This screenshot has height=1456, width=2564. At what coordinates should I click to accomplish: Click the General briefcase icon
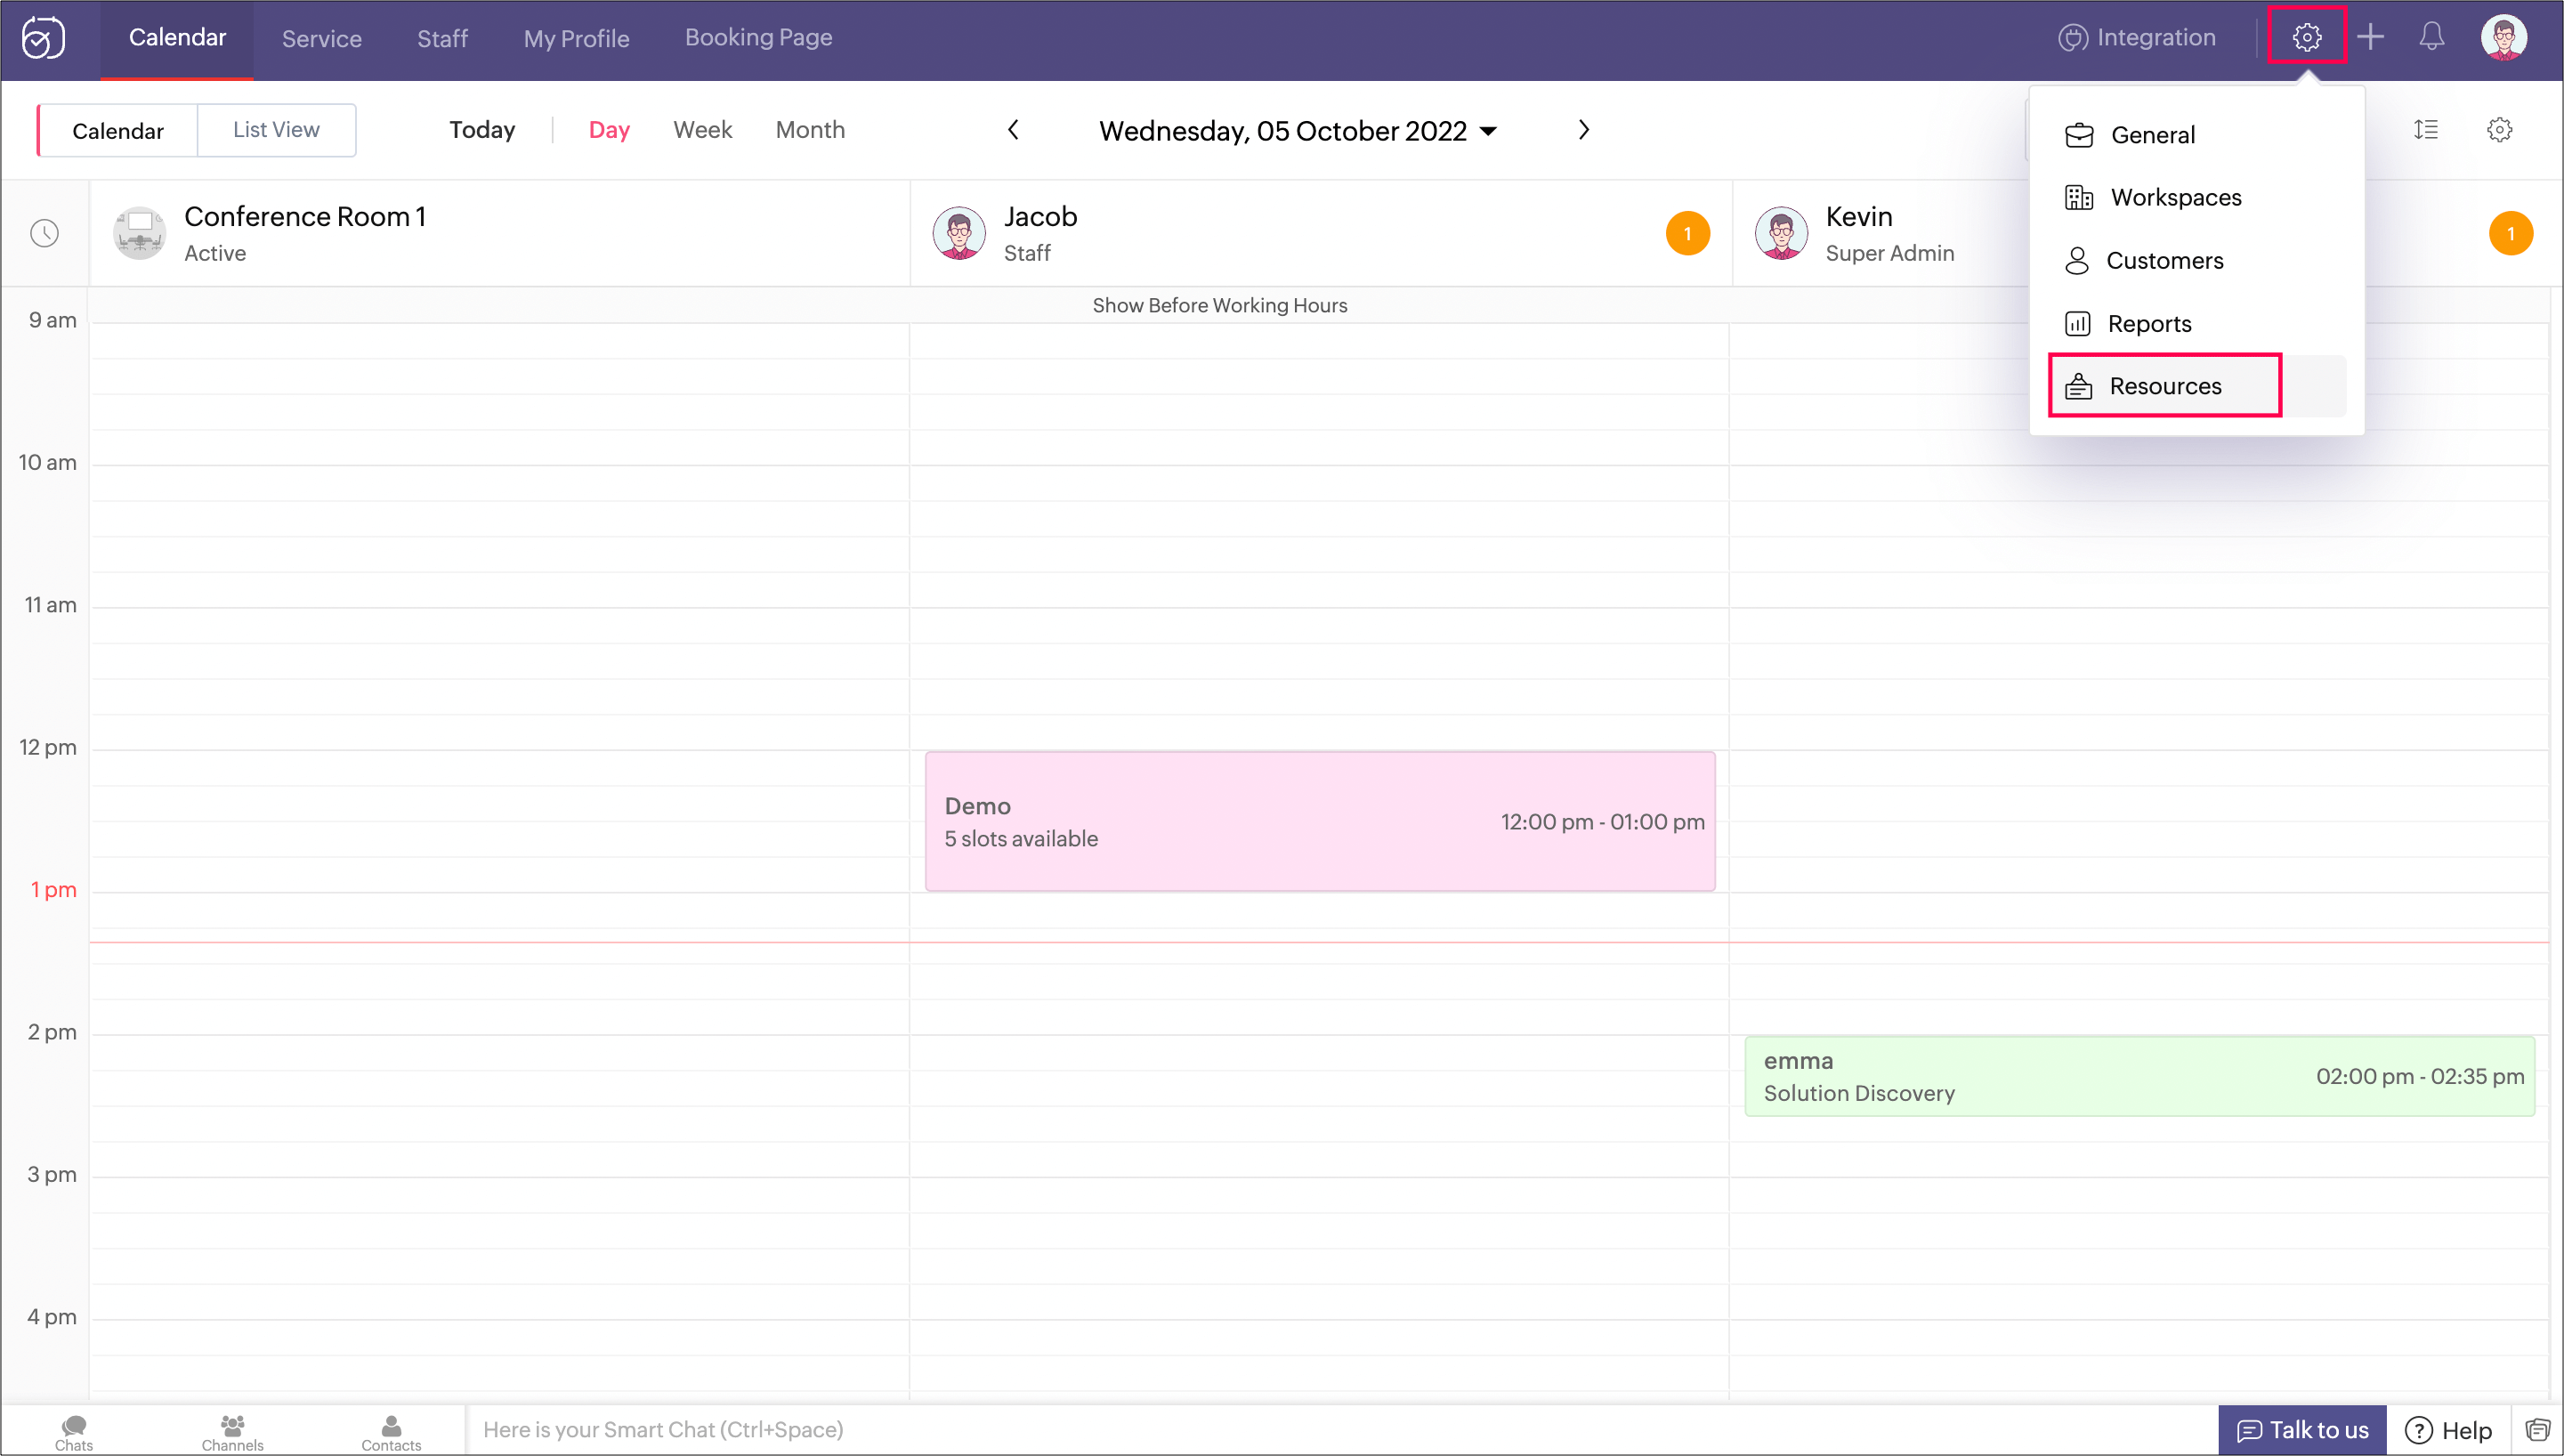click(x=2079, y=135)
